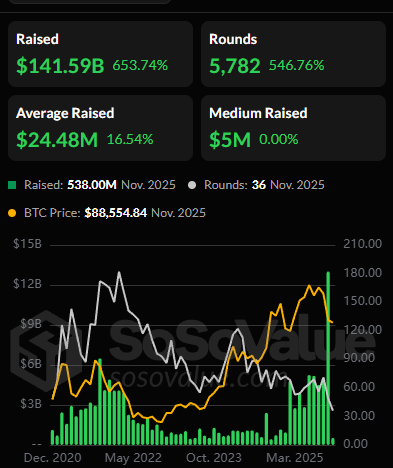Click the last small green bar

click(333, 442)
